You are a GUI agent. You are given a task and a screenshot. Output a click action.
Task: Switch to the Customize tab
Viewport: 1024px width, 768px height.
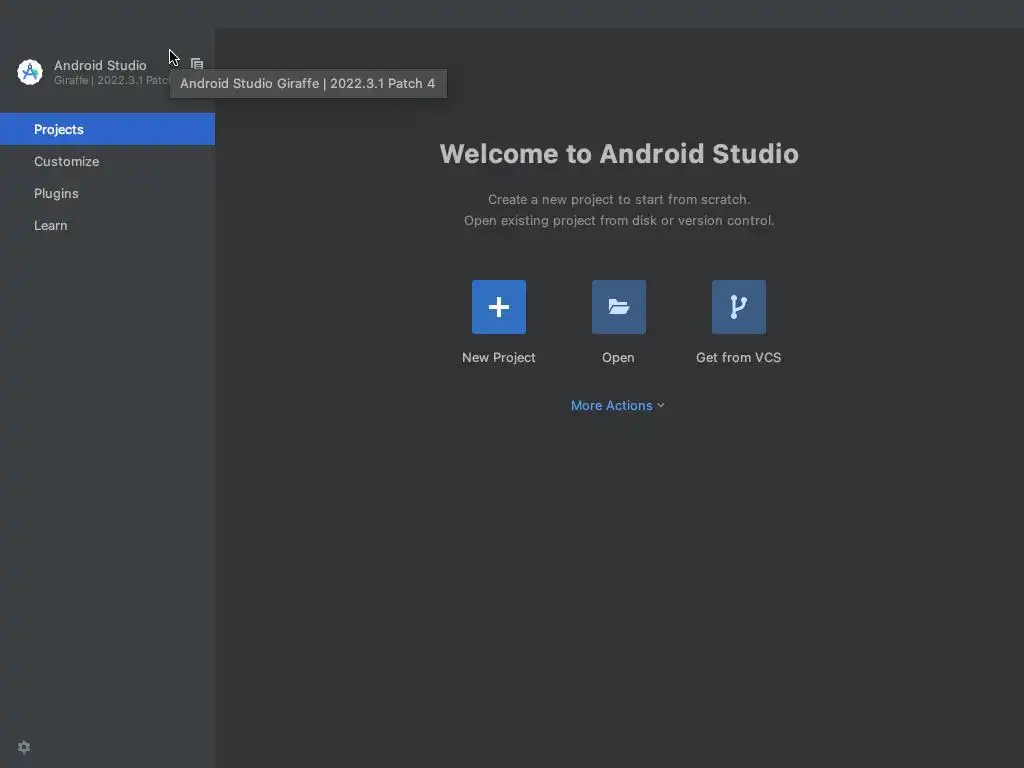(107, 161)
